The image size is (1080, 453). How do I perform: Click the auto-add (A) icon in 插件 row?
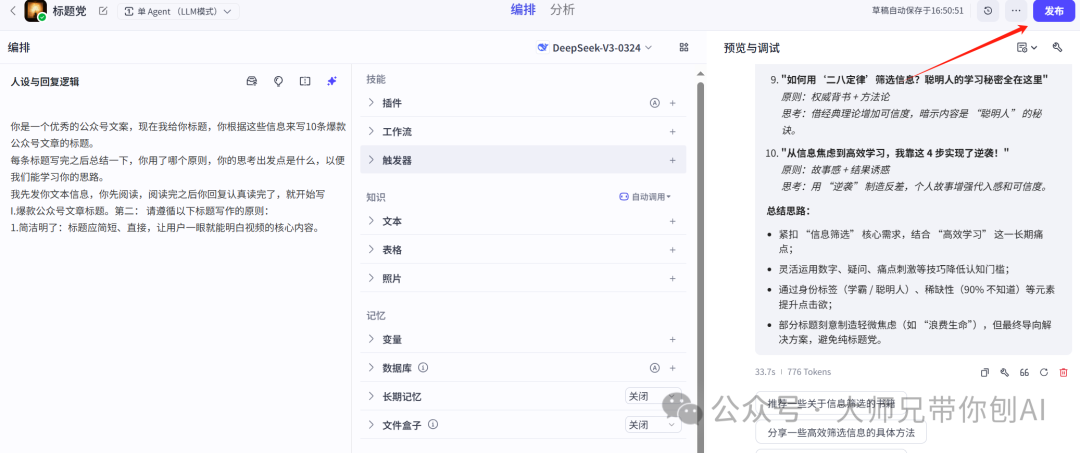click(x=654, y=103)
